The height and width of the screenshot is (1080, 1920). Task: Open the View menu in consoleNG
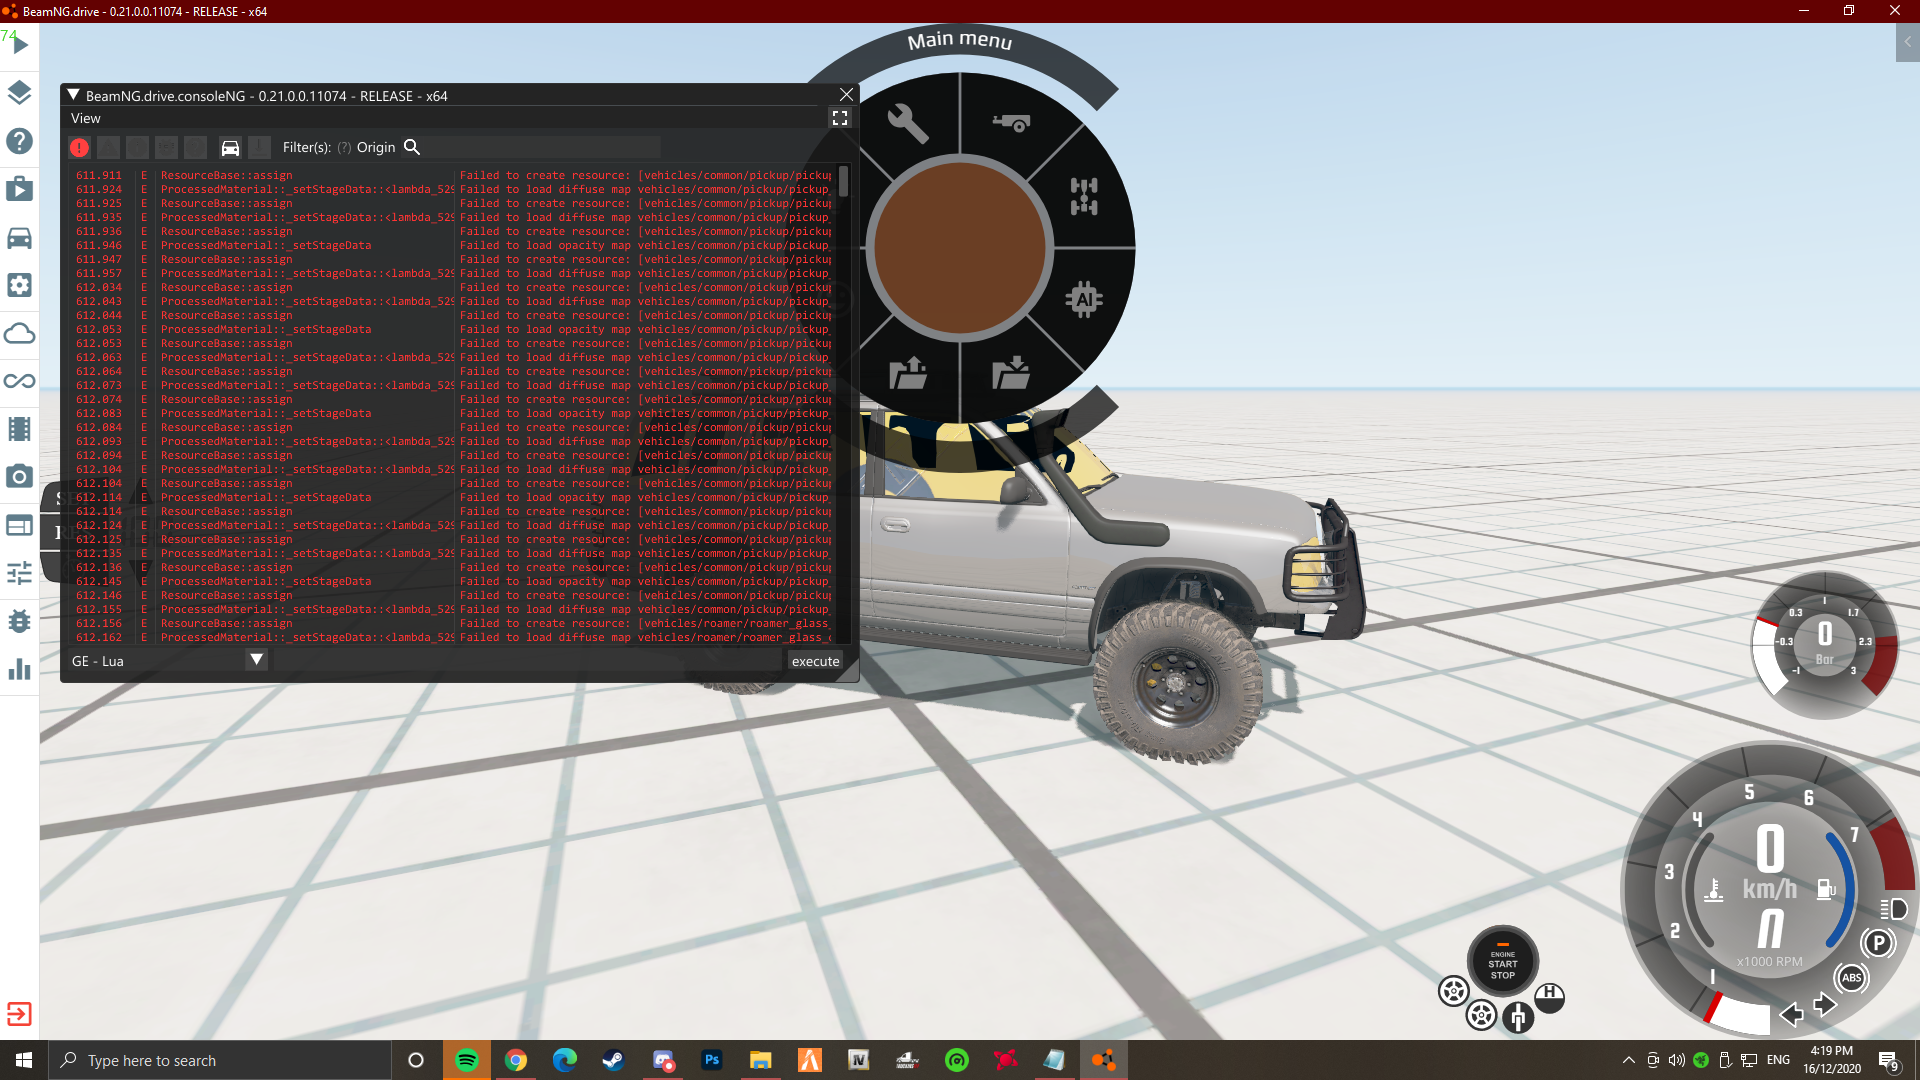(x=86, y=118)
